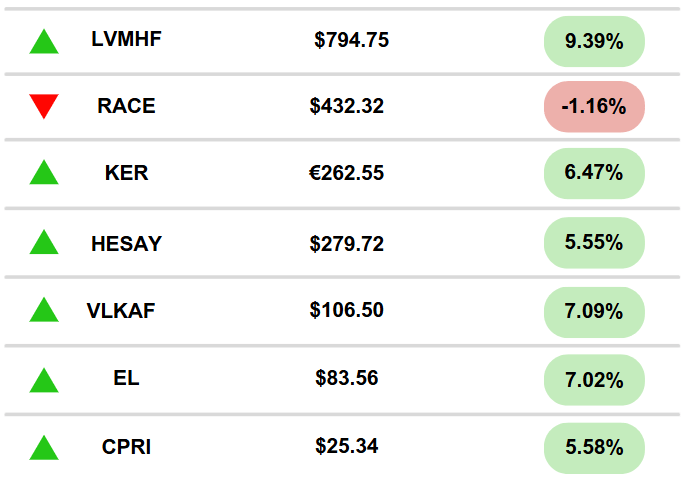Click the $83.56 price for EL
The height and width of the screenshot is (484, 696).
click(347, 378)
